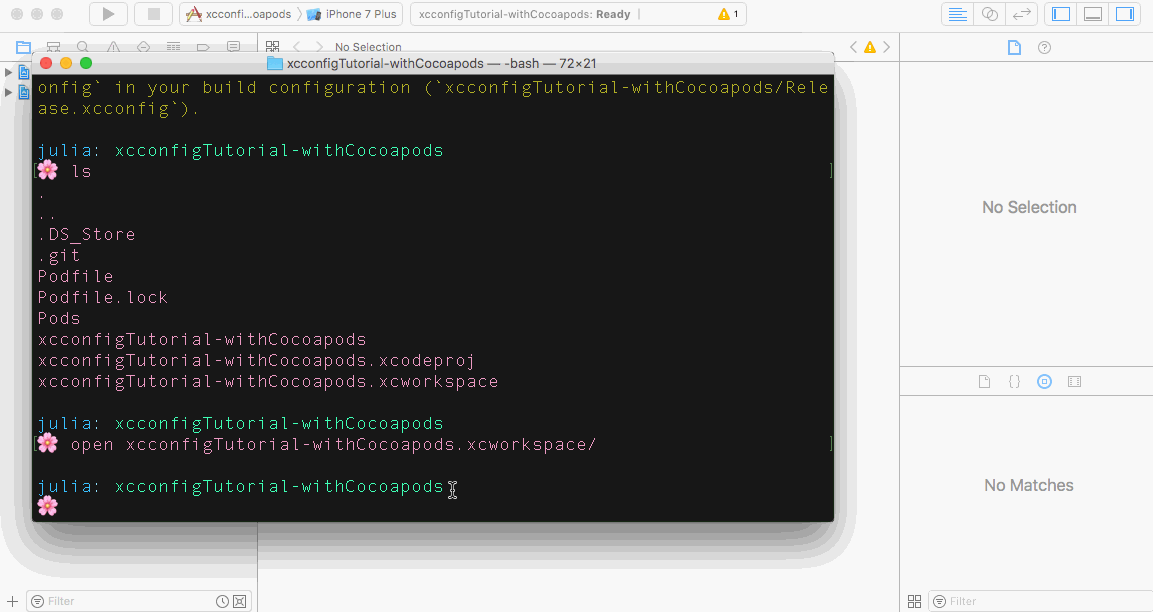This screenshot has width=1153, height=612.
Task: Expand first project in navigator
Action: coord(8,72)
